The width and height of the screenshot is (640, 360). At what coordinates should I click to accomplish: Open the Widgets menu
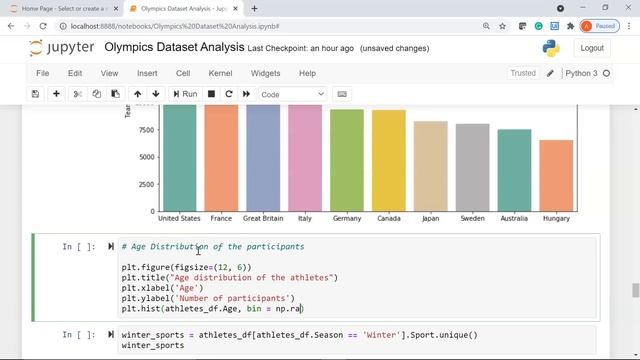265,73
